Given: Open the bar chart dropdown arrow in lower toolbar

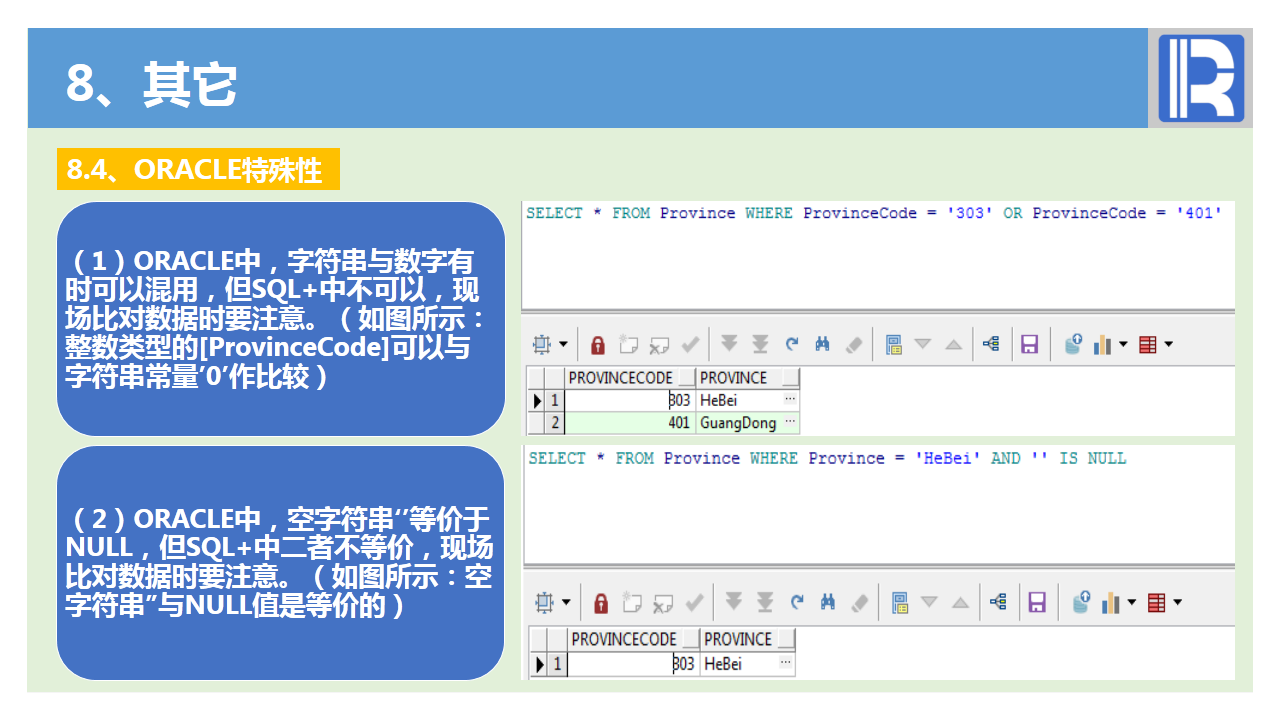Looking at the screenshot, I should [1132, 602].
